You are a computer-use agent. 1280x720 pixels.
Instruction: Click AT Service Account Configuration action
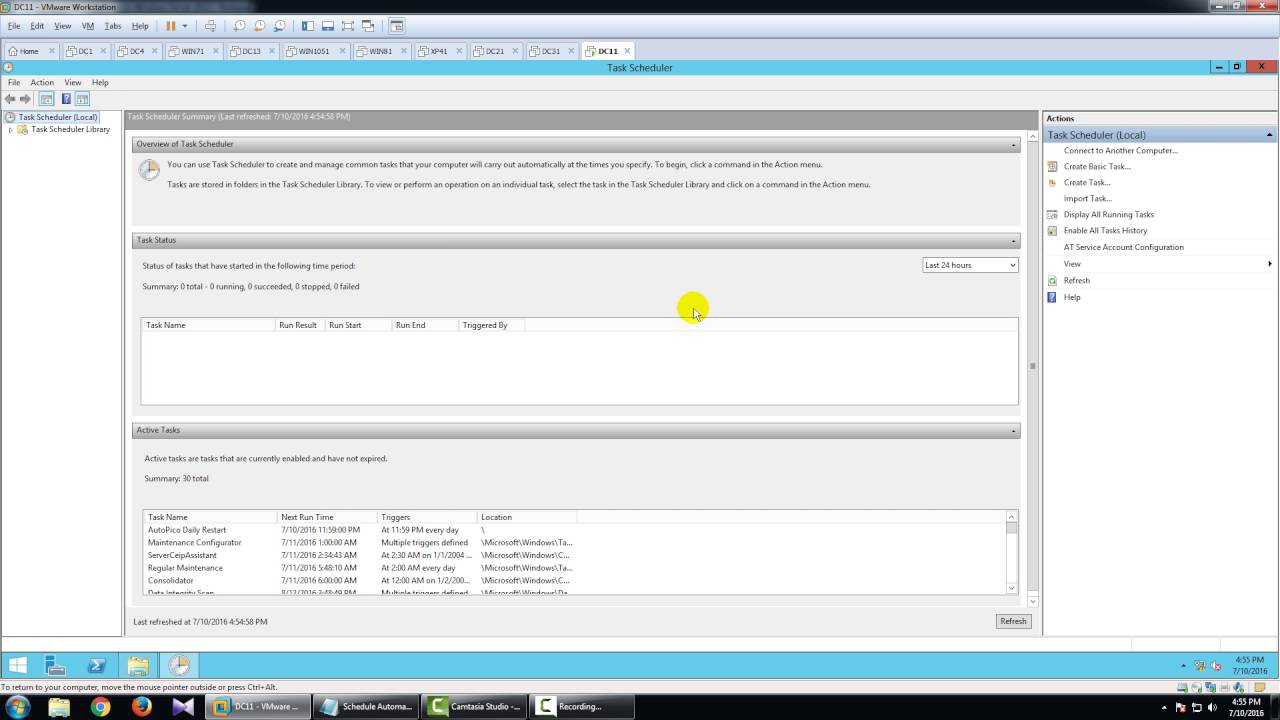[x=1123, y=247]
